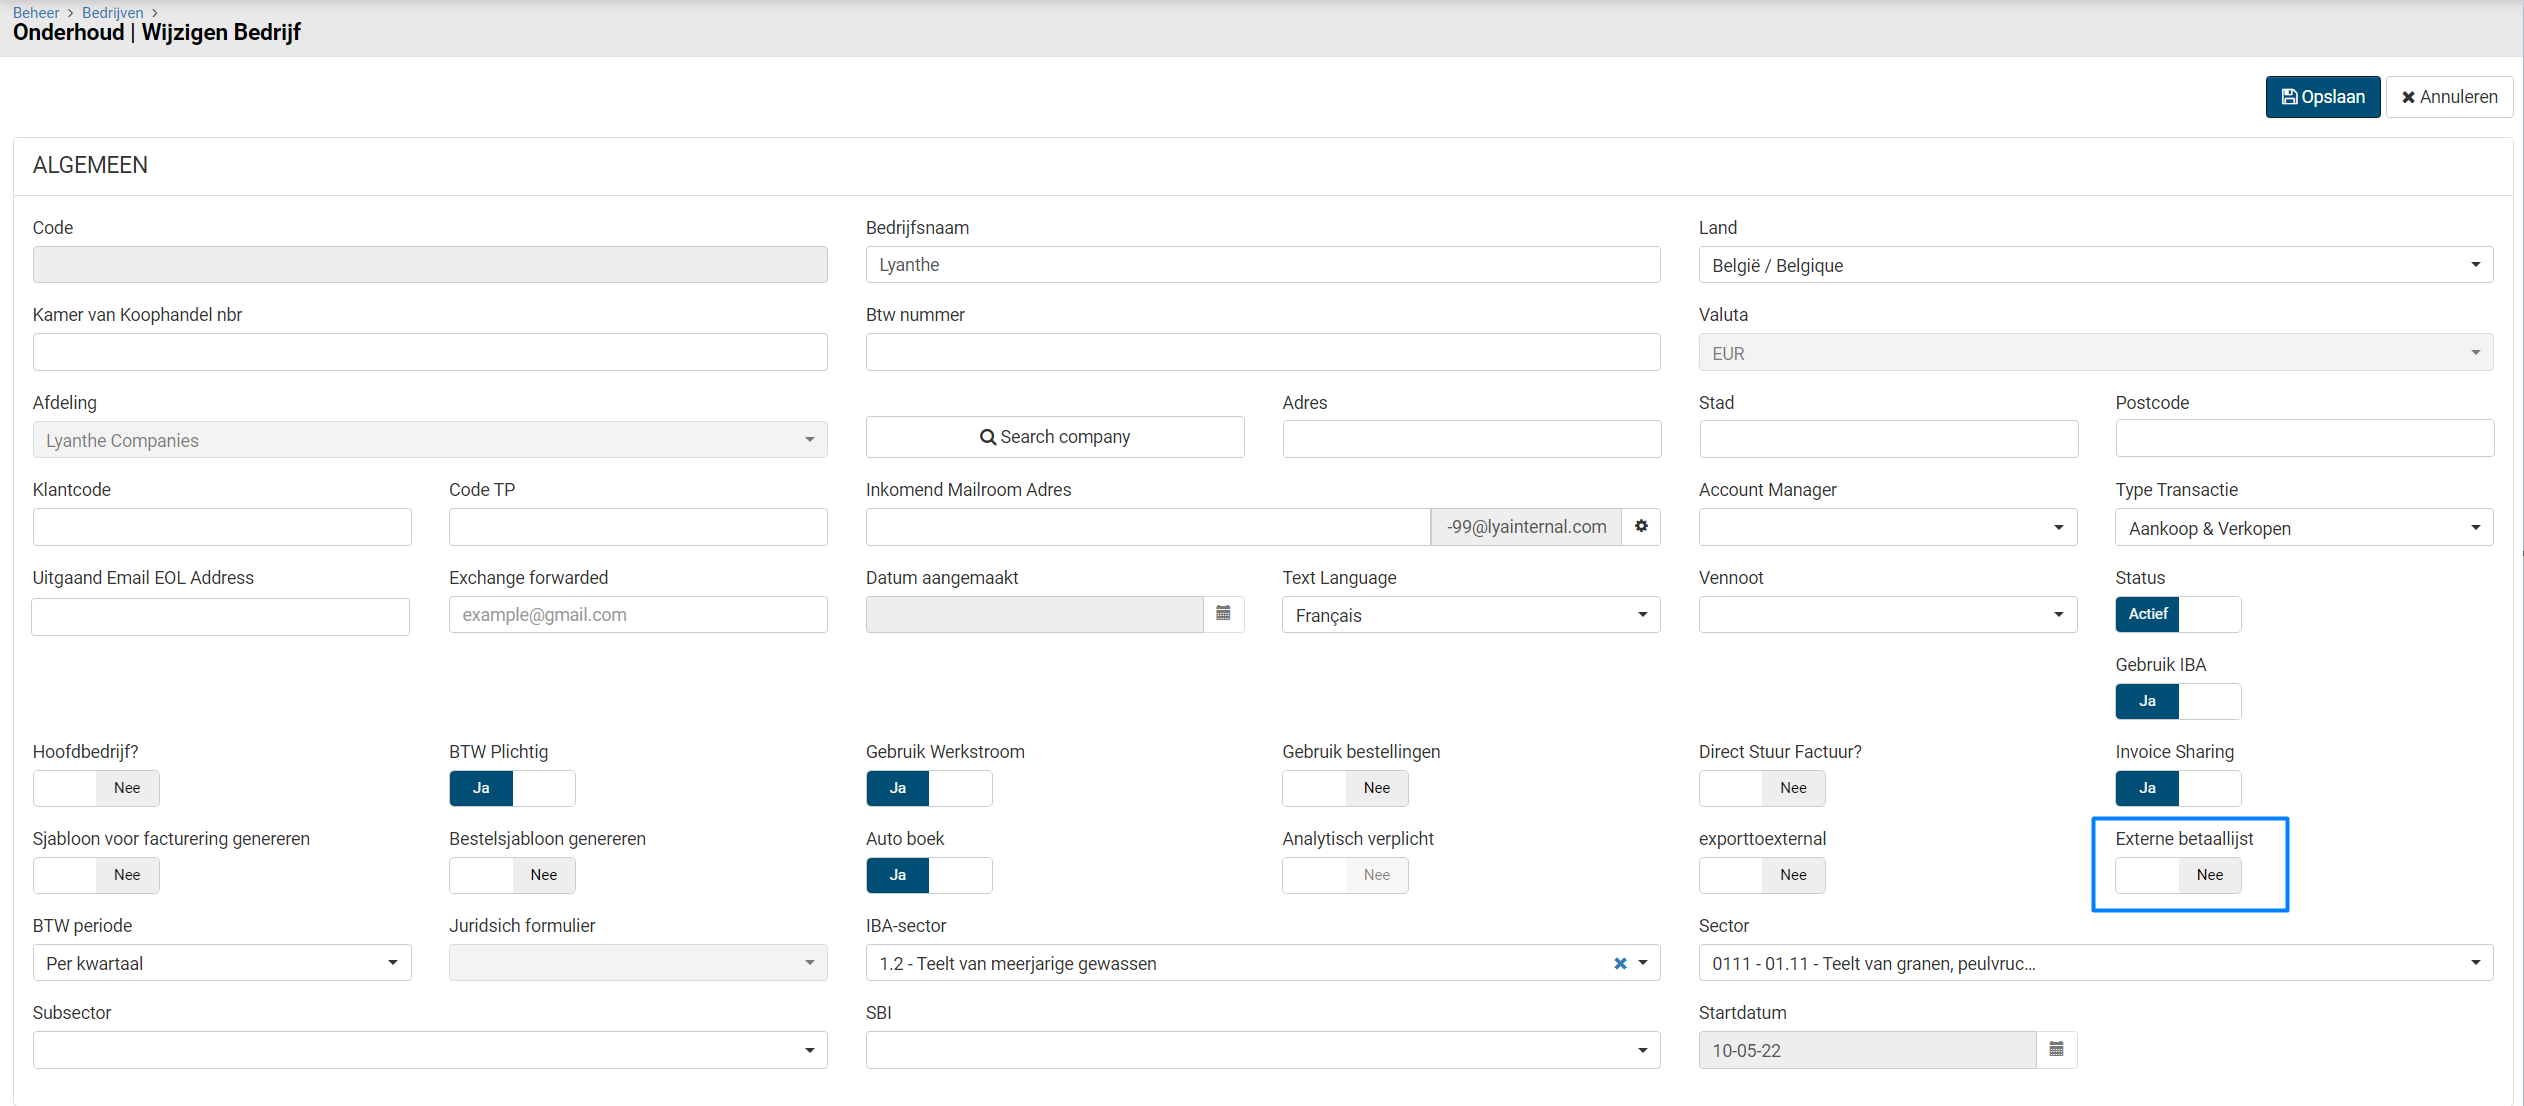
Task: Open the Datum aangemaakt calendar icon
Action: pyautogui.click(x=1223, y=613)
